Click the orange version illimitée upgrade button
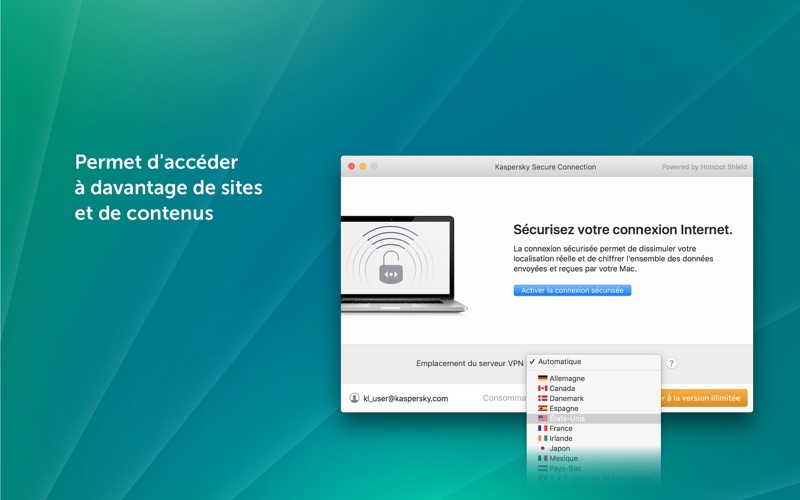 point(704,398)
